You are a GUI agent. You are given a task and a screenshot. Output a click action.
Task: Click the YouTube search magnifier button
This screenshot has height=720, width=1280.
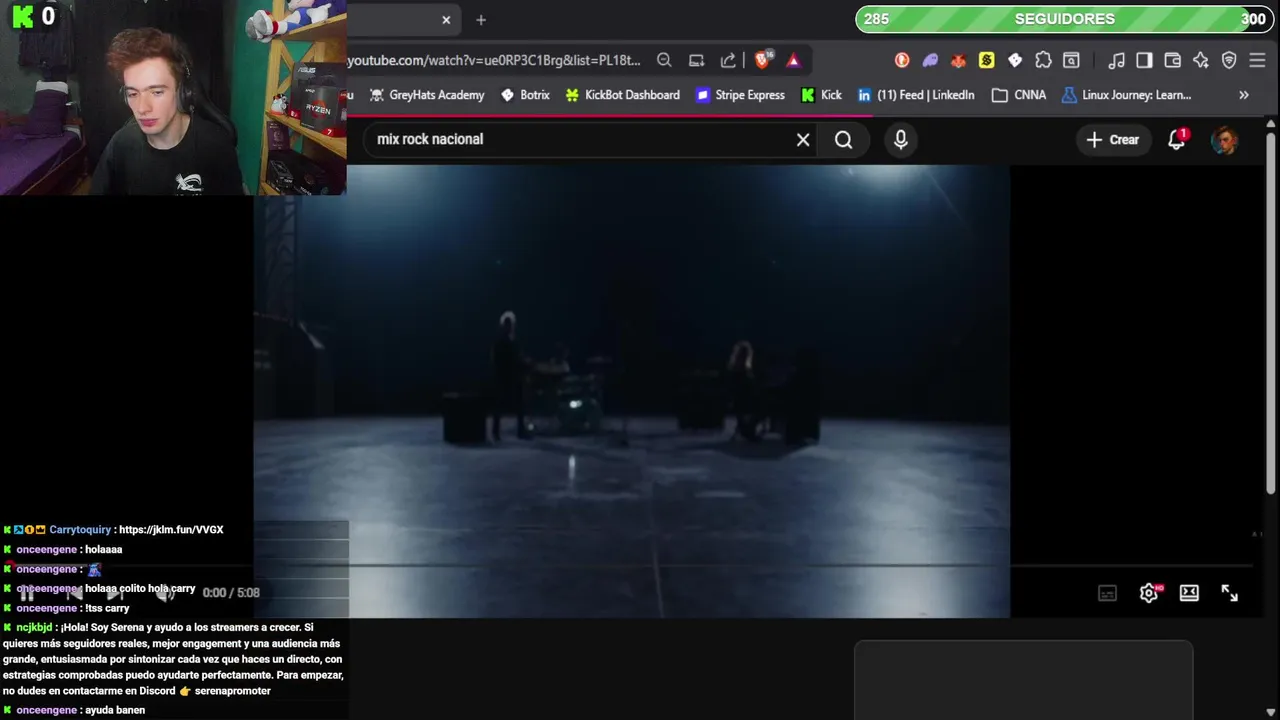844,140
